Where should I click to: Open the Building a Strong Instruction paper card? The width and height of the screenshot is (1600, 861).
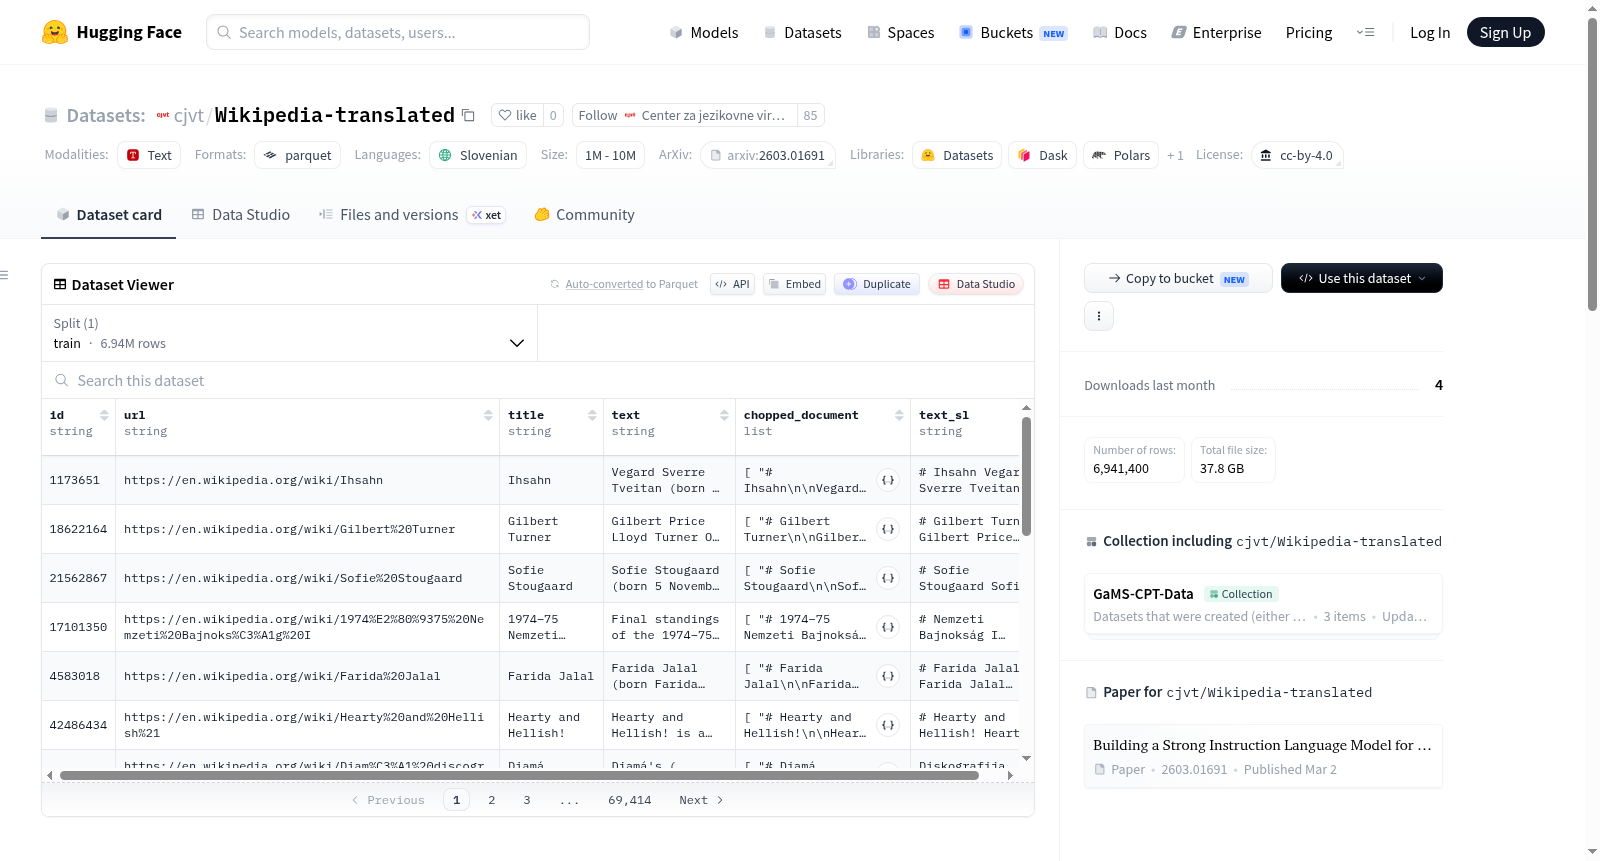1263,756
